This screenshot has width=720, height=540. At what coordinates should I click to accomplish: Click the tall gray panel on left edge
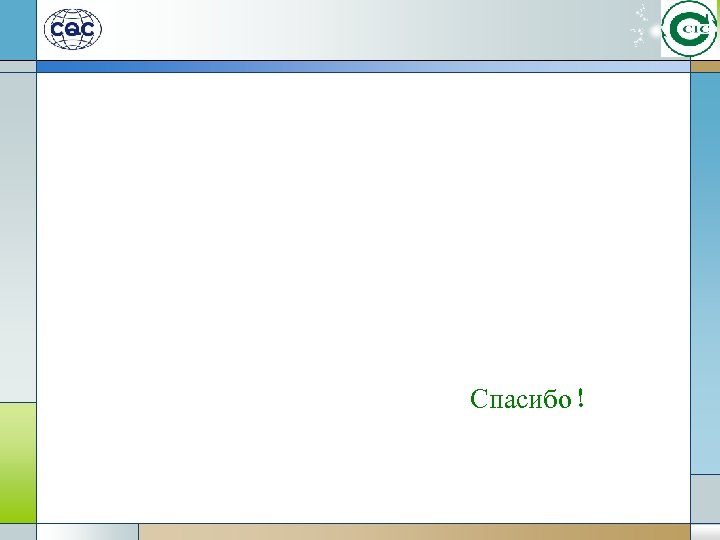(x=18, y=237)
